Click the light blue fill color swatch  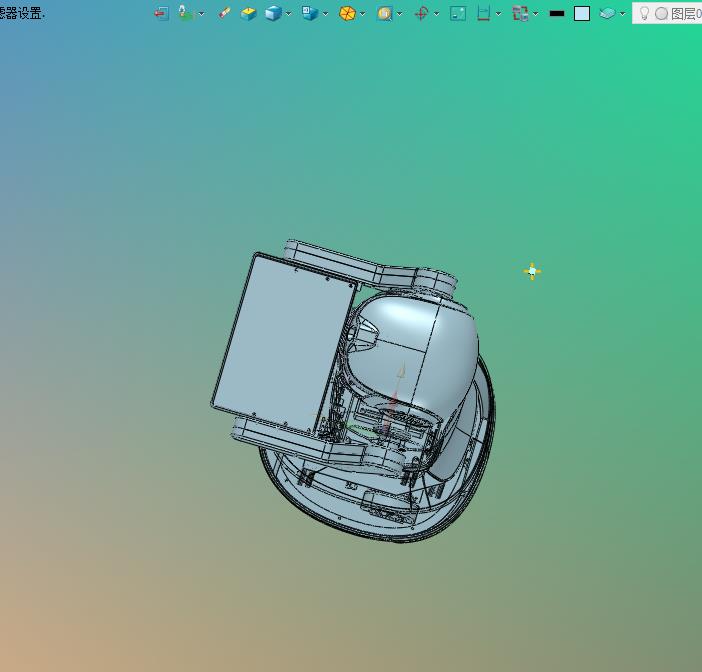(582, 13)
